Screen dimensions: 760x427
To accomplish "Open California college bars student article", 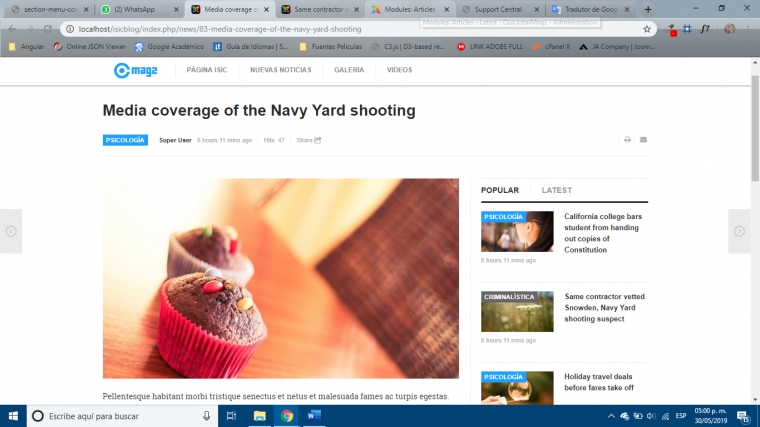I will click(602, 233).
